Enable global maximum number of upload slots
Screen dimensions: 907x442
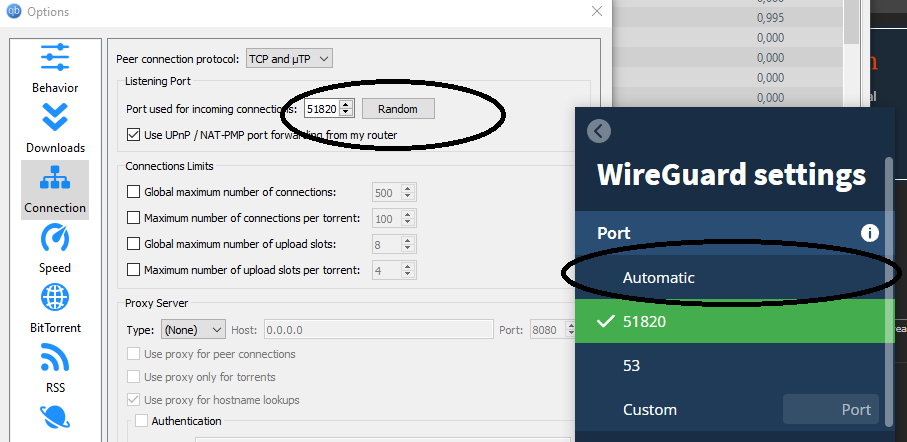(x=134, y=244)
